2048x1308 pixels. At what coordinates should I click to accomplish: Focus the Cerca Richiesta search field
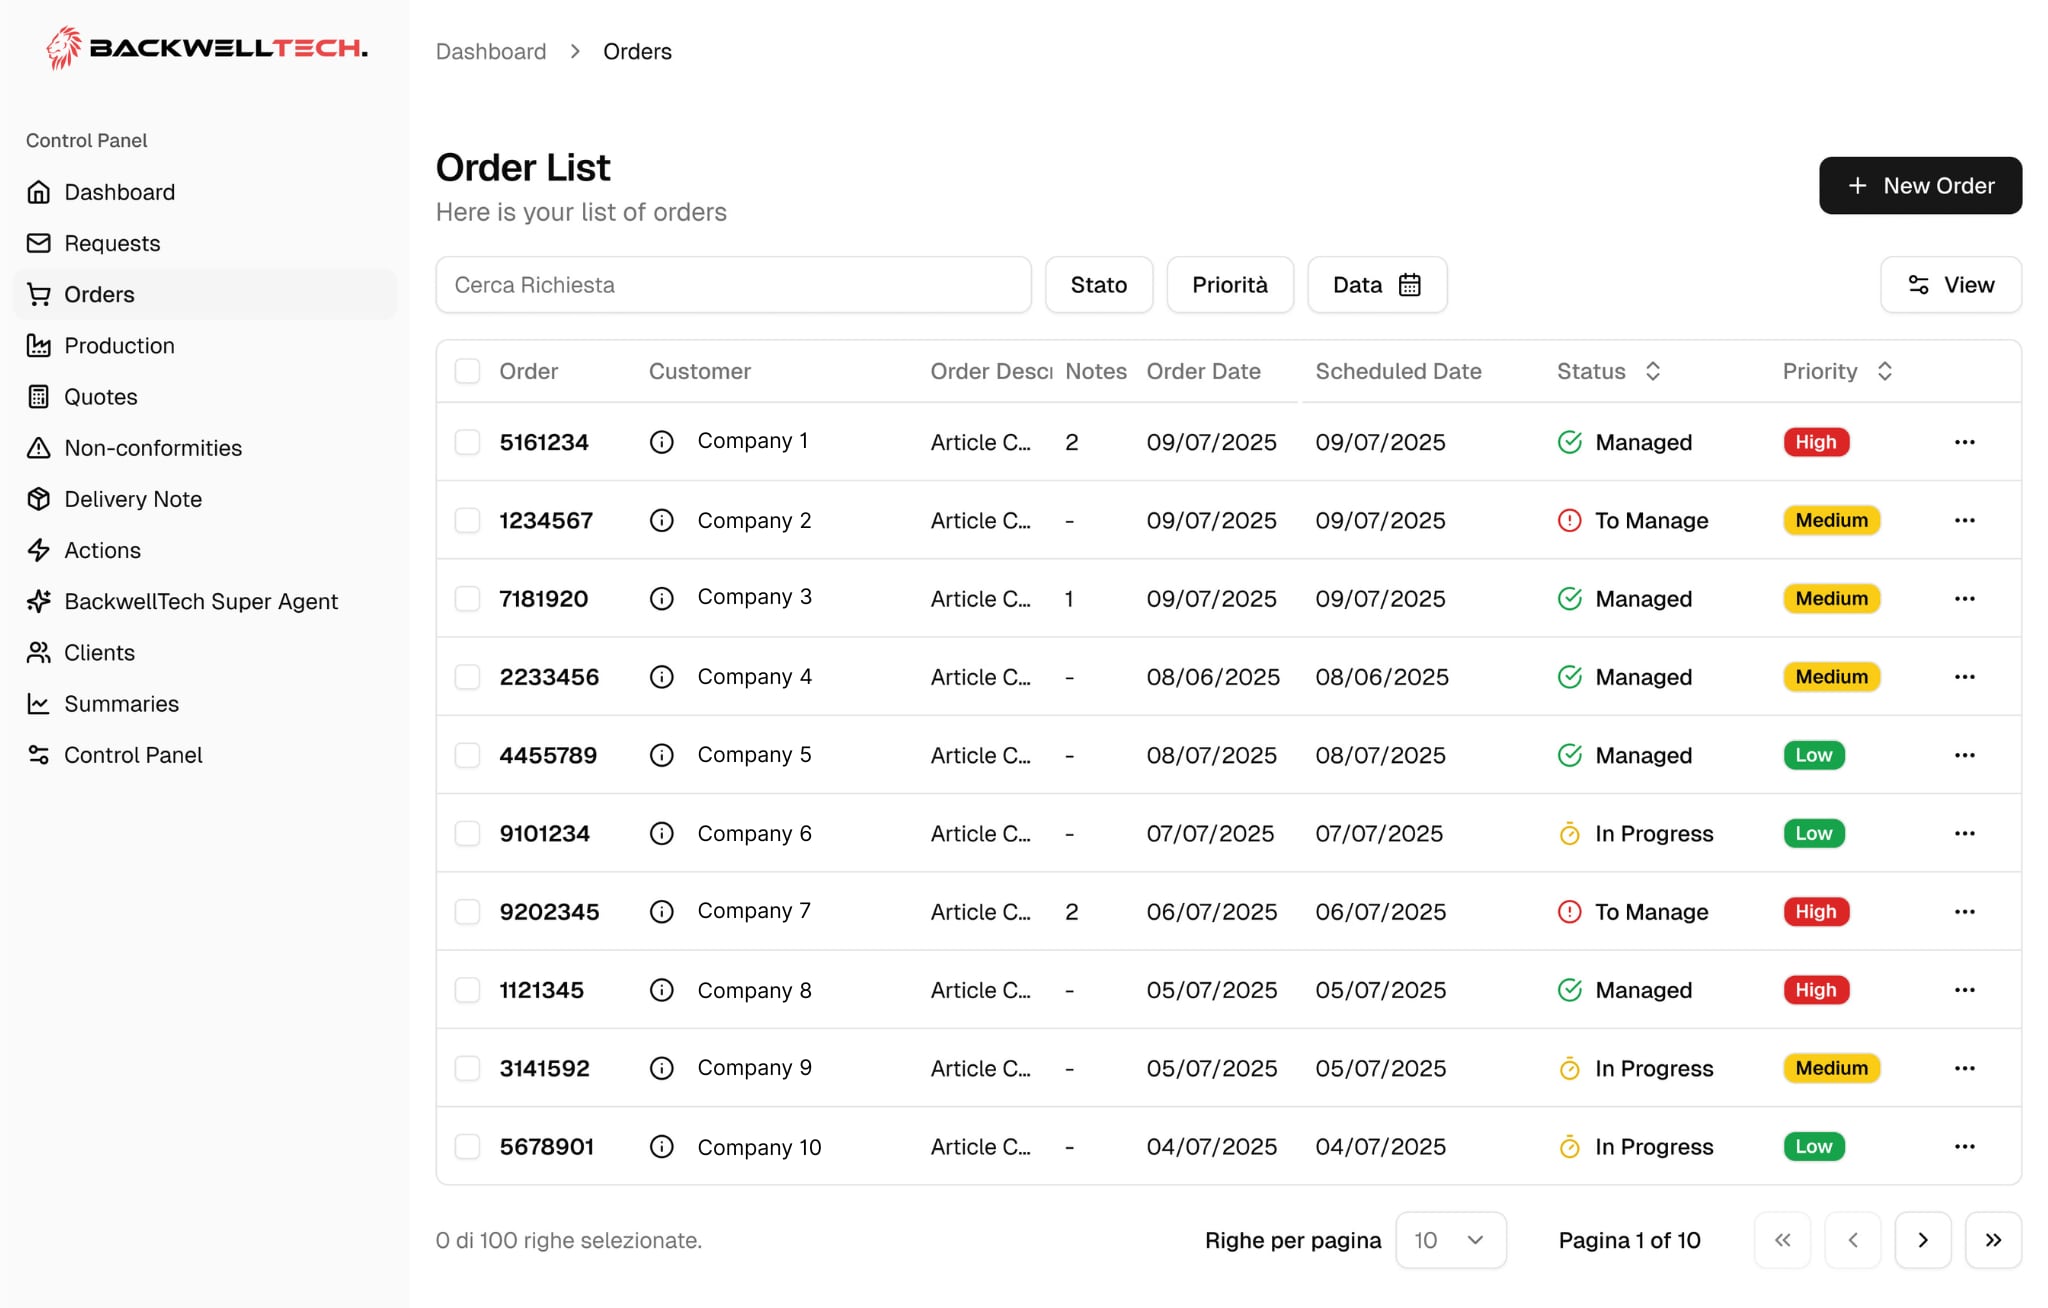(733, 285)
